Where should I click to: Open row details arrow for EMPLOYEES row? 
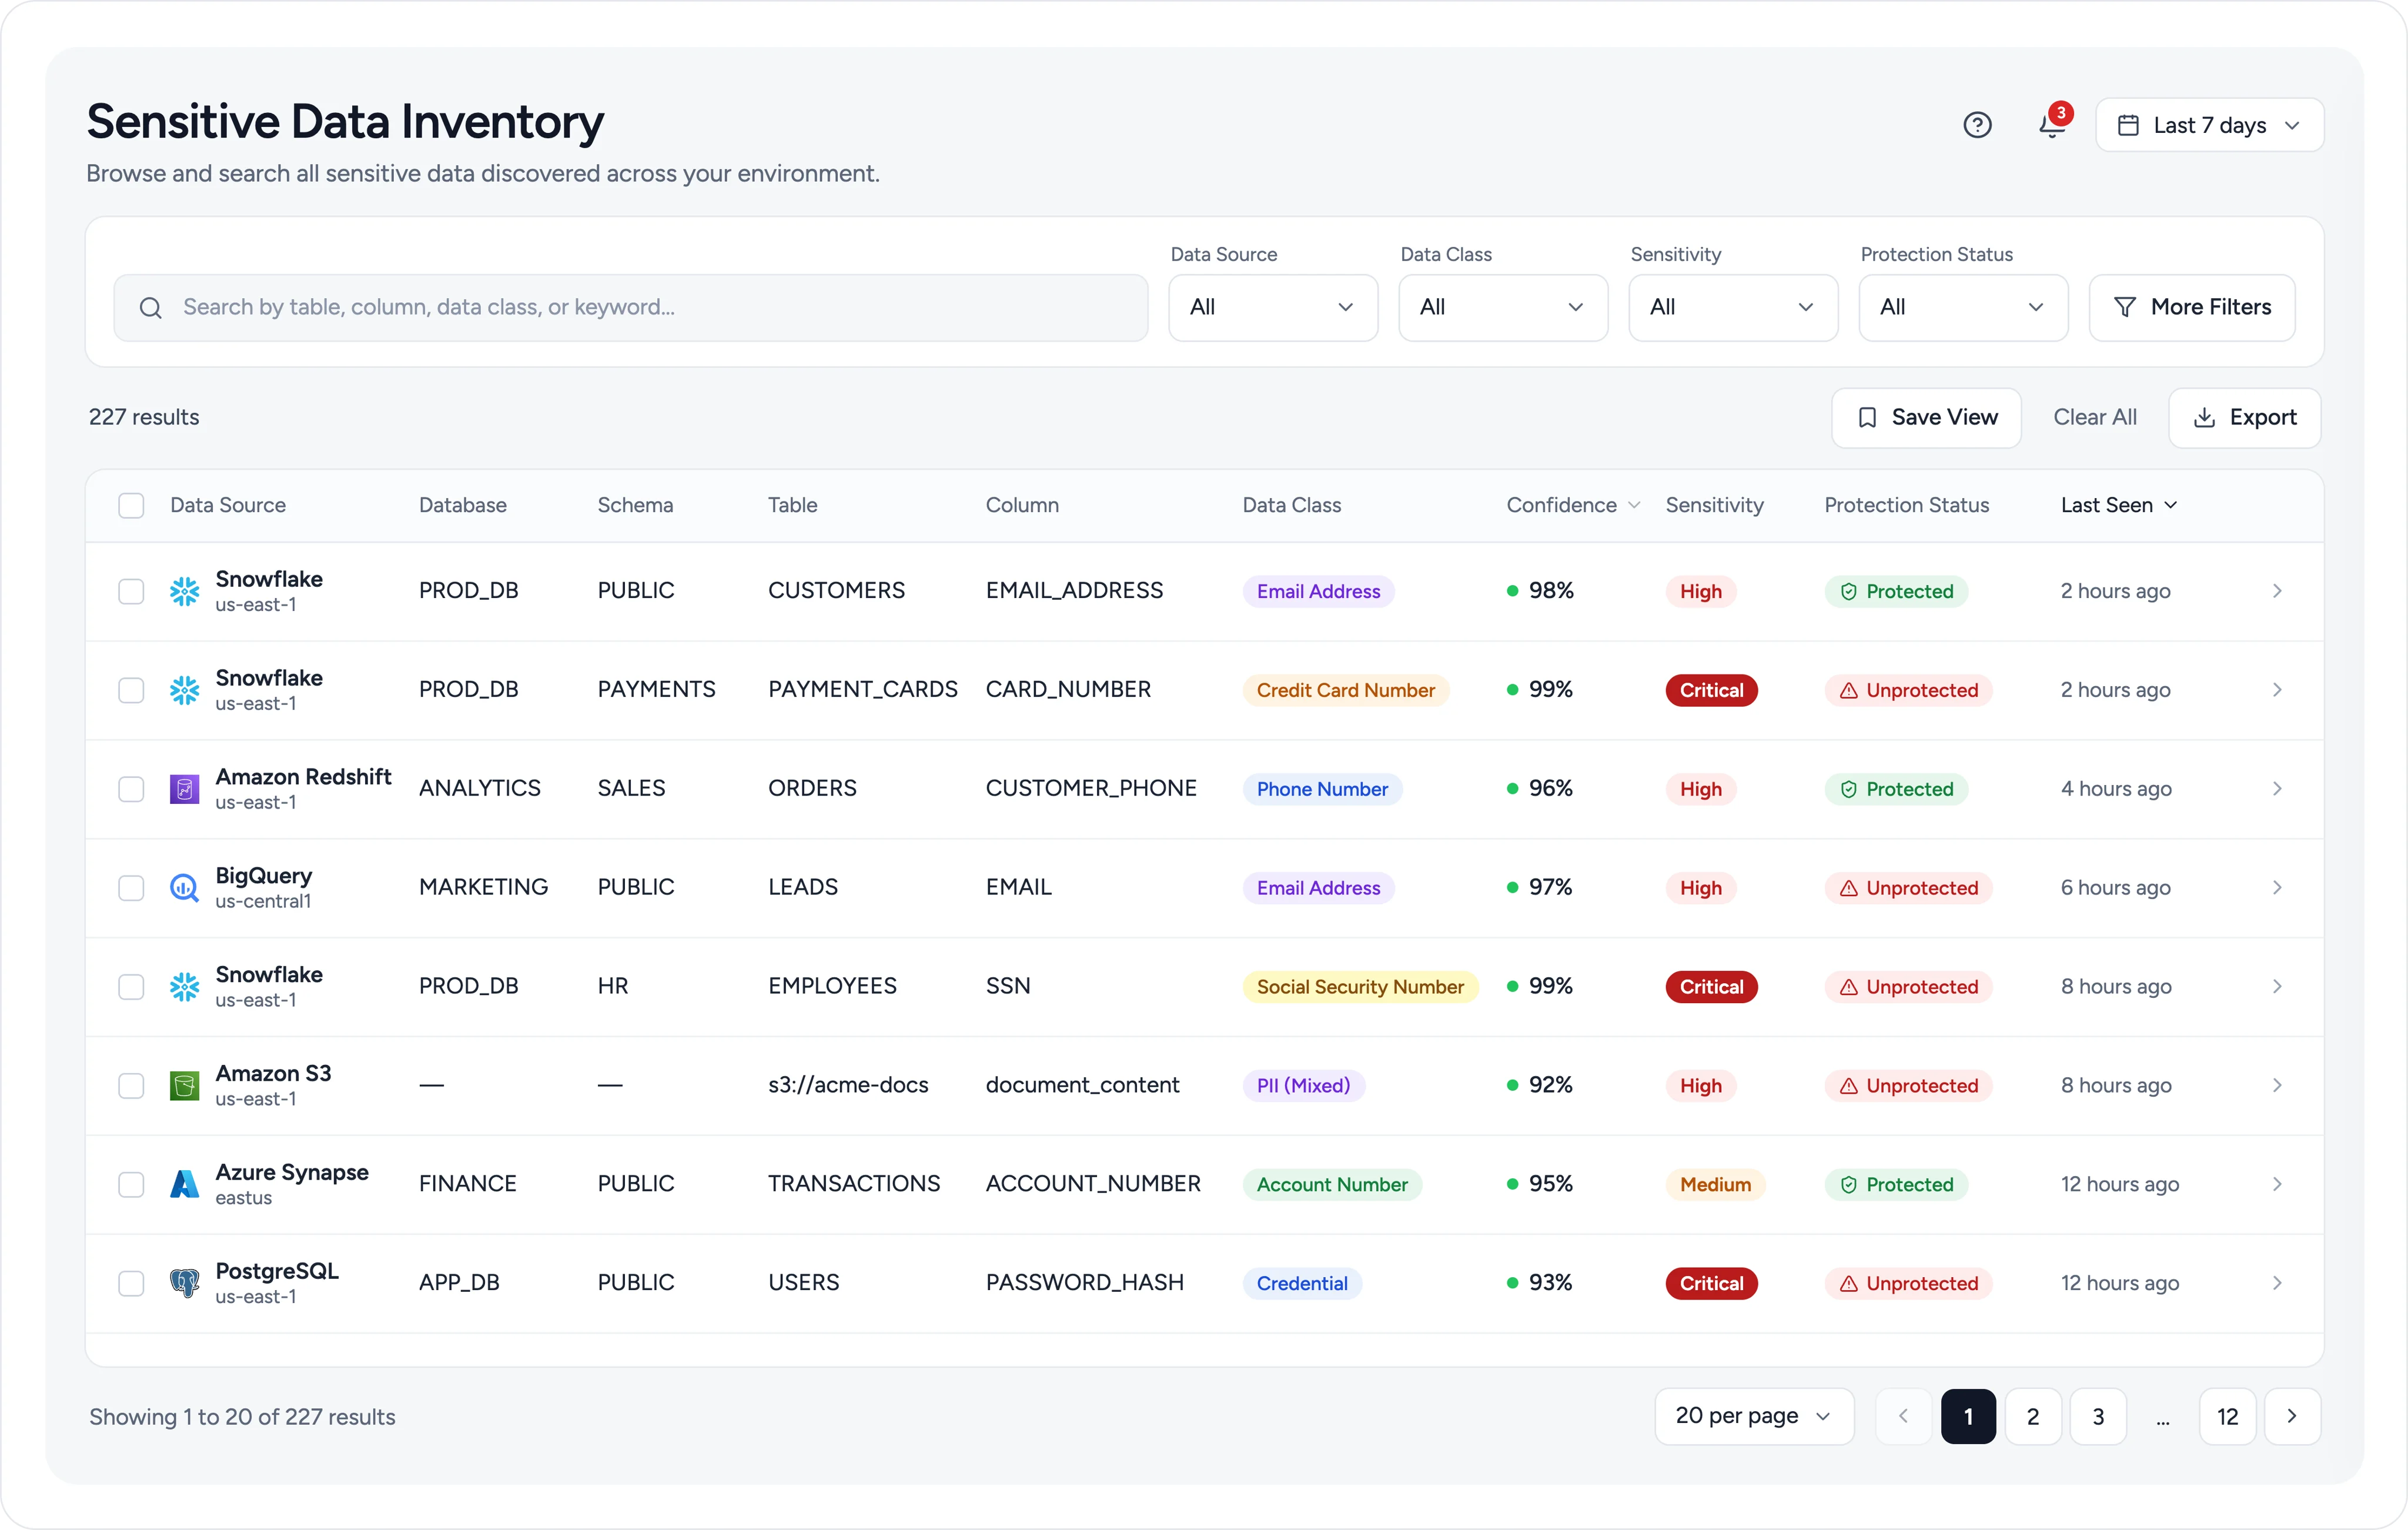click(2277, 987)
